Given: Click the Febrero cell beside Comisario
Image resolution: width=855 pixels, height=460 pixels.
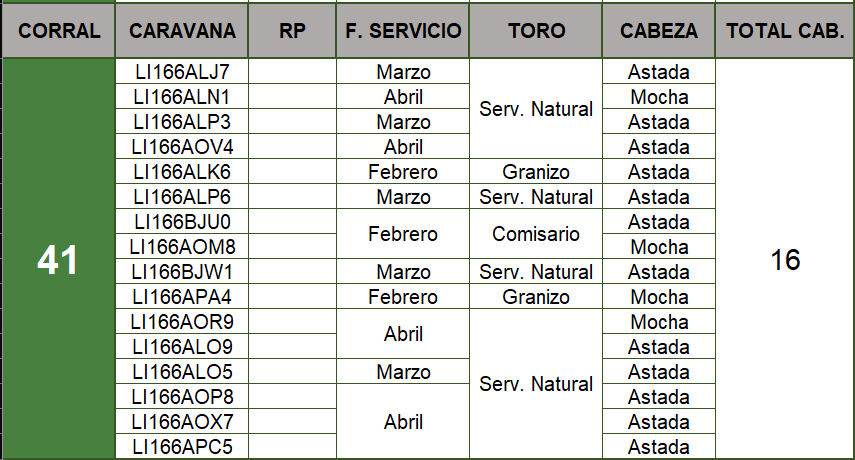Looking at the screenshot, I should coord(403,234).
